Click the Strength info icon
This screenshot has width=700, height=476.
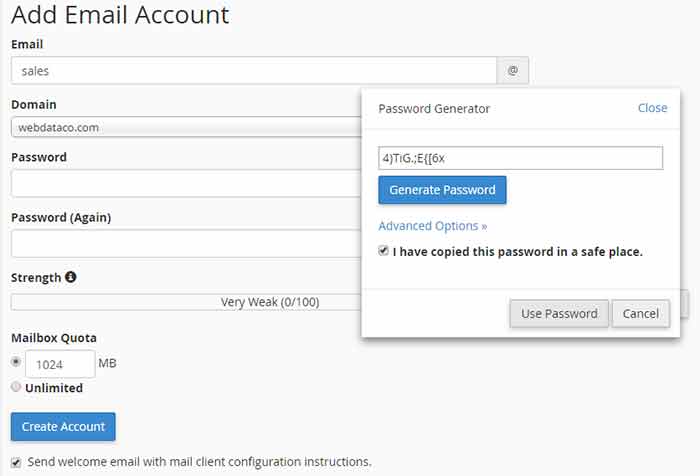[x=71, y=277]
